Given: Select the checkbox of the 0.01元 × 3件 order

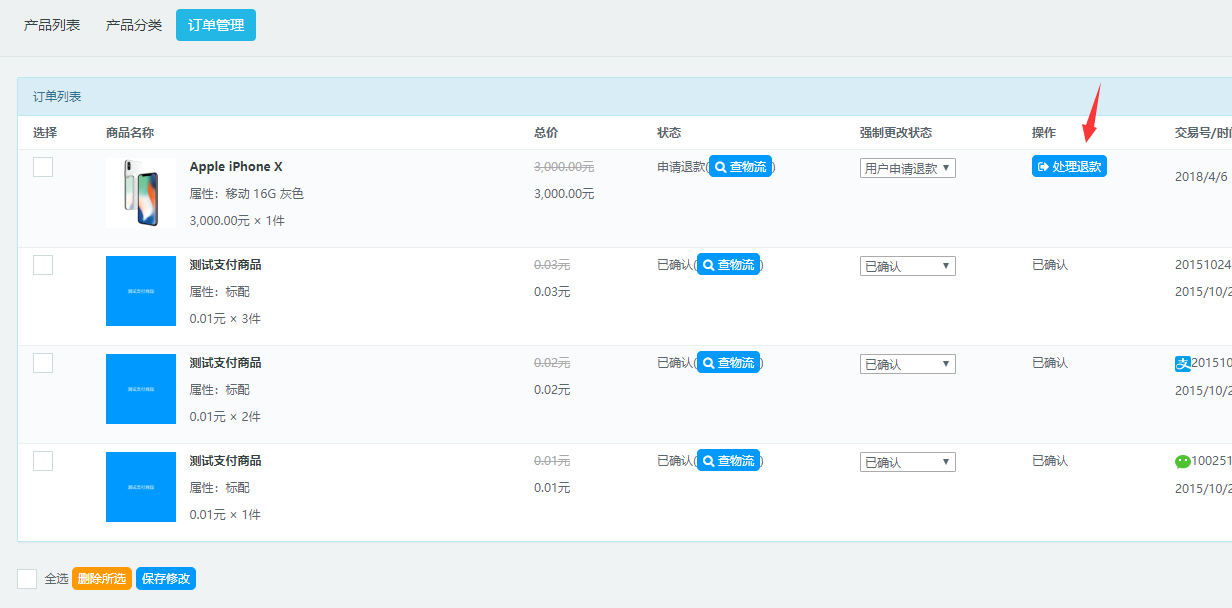Looking at the screenshot, I should [x=43, y=265].
